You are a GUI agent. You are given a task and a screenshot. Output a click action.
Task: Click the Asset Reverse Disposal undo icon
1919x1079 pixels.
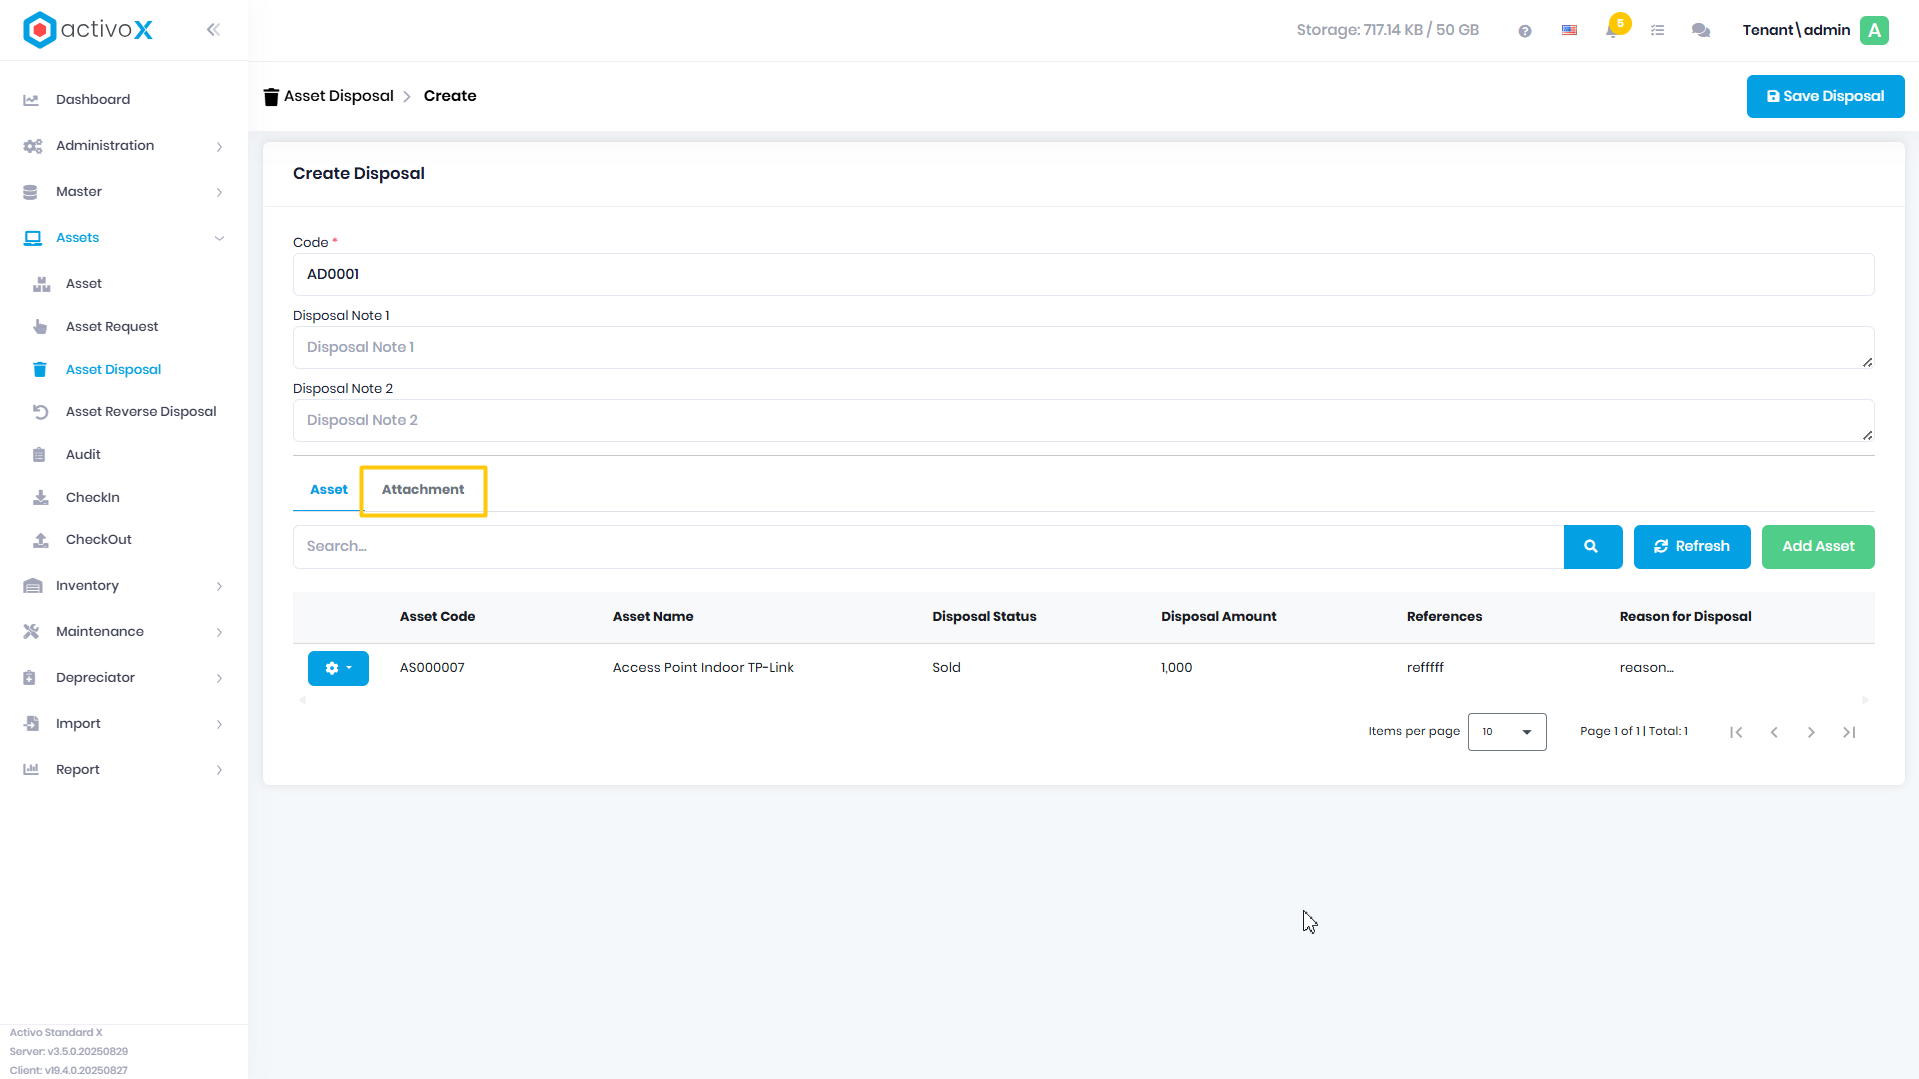[x=41, y=412]
